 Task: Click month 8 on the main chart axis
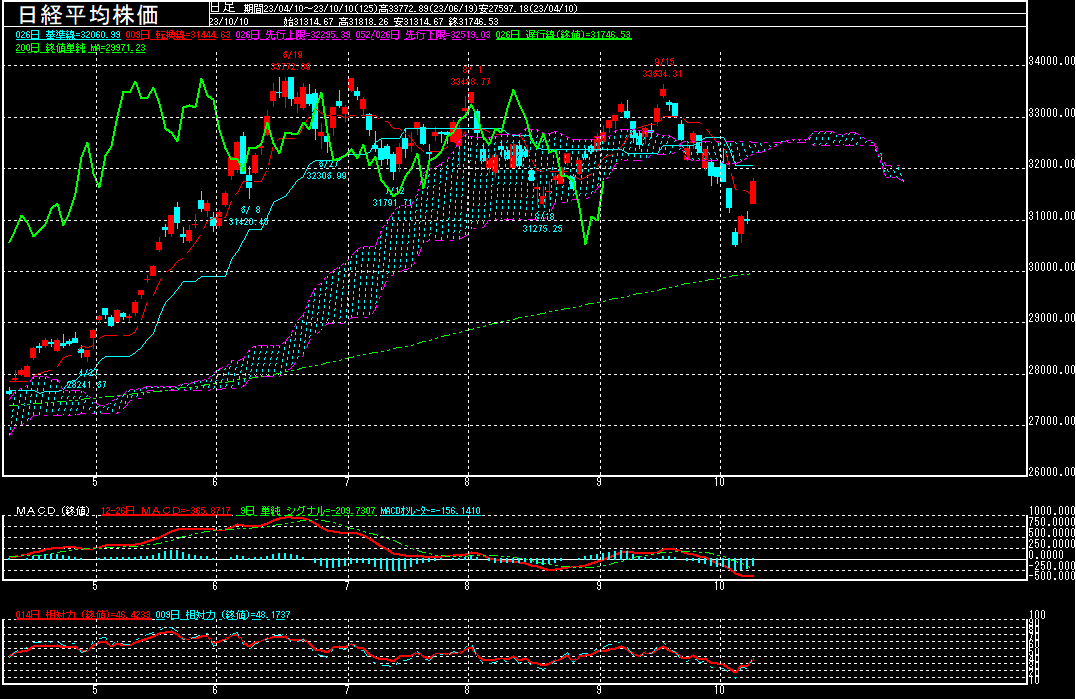467,482
